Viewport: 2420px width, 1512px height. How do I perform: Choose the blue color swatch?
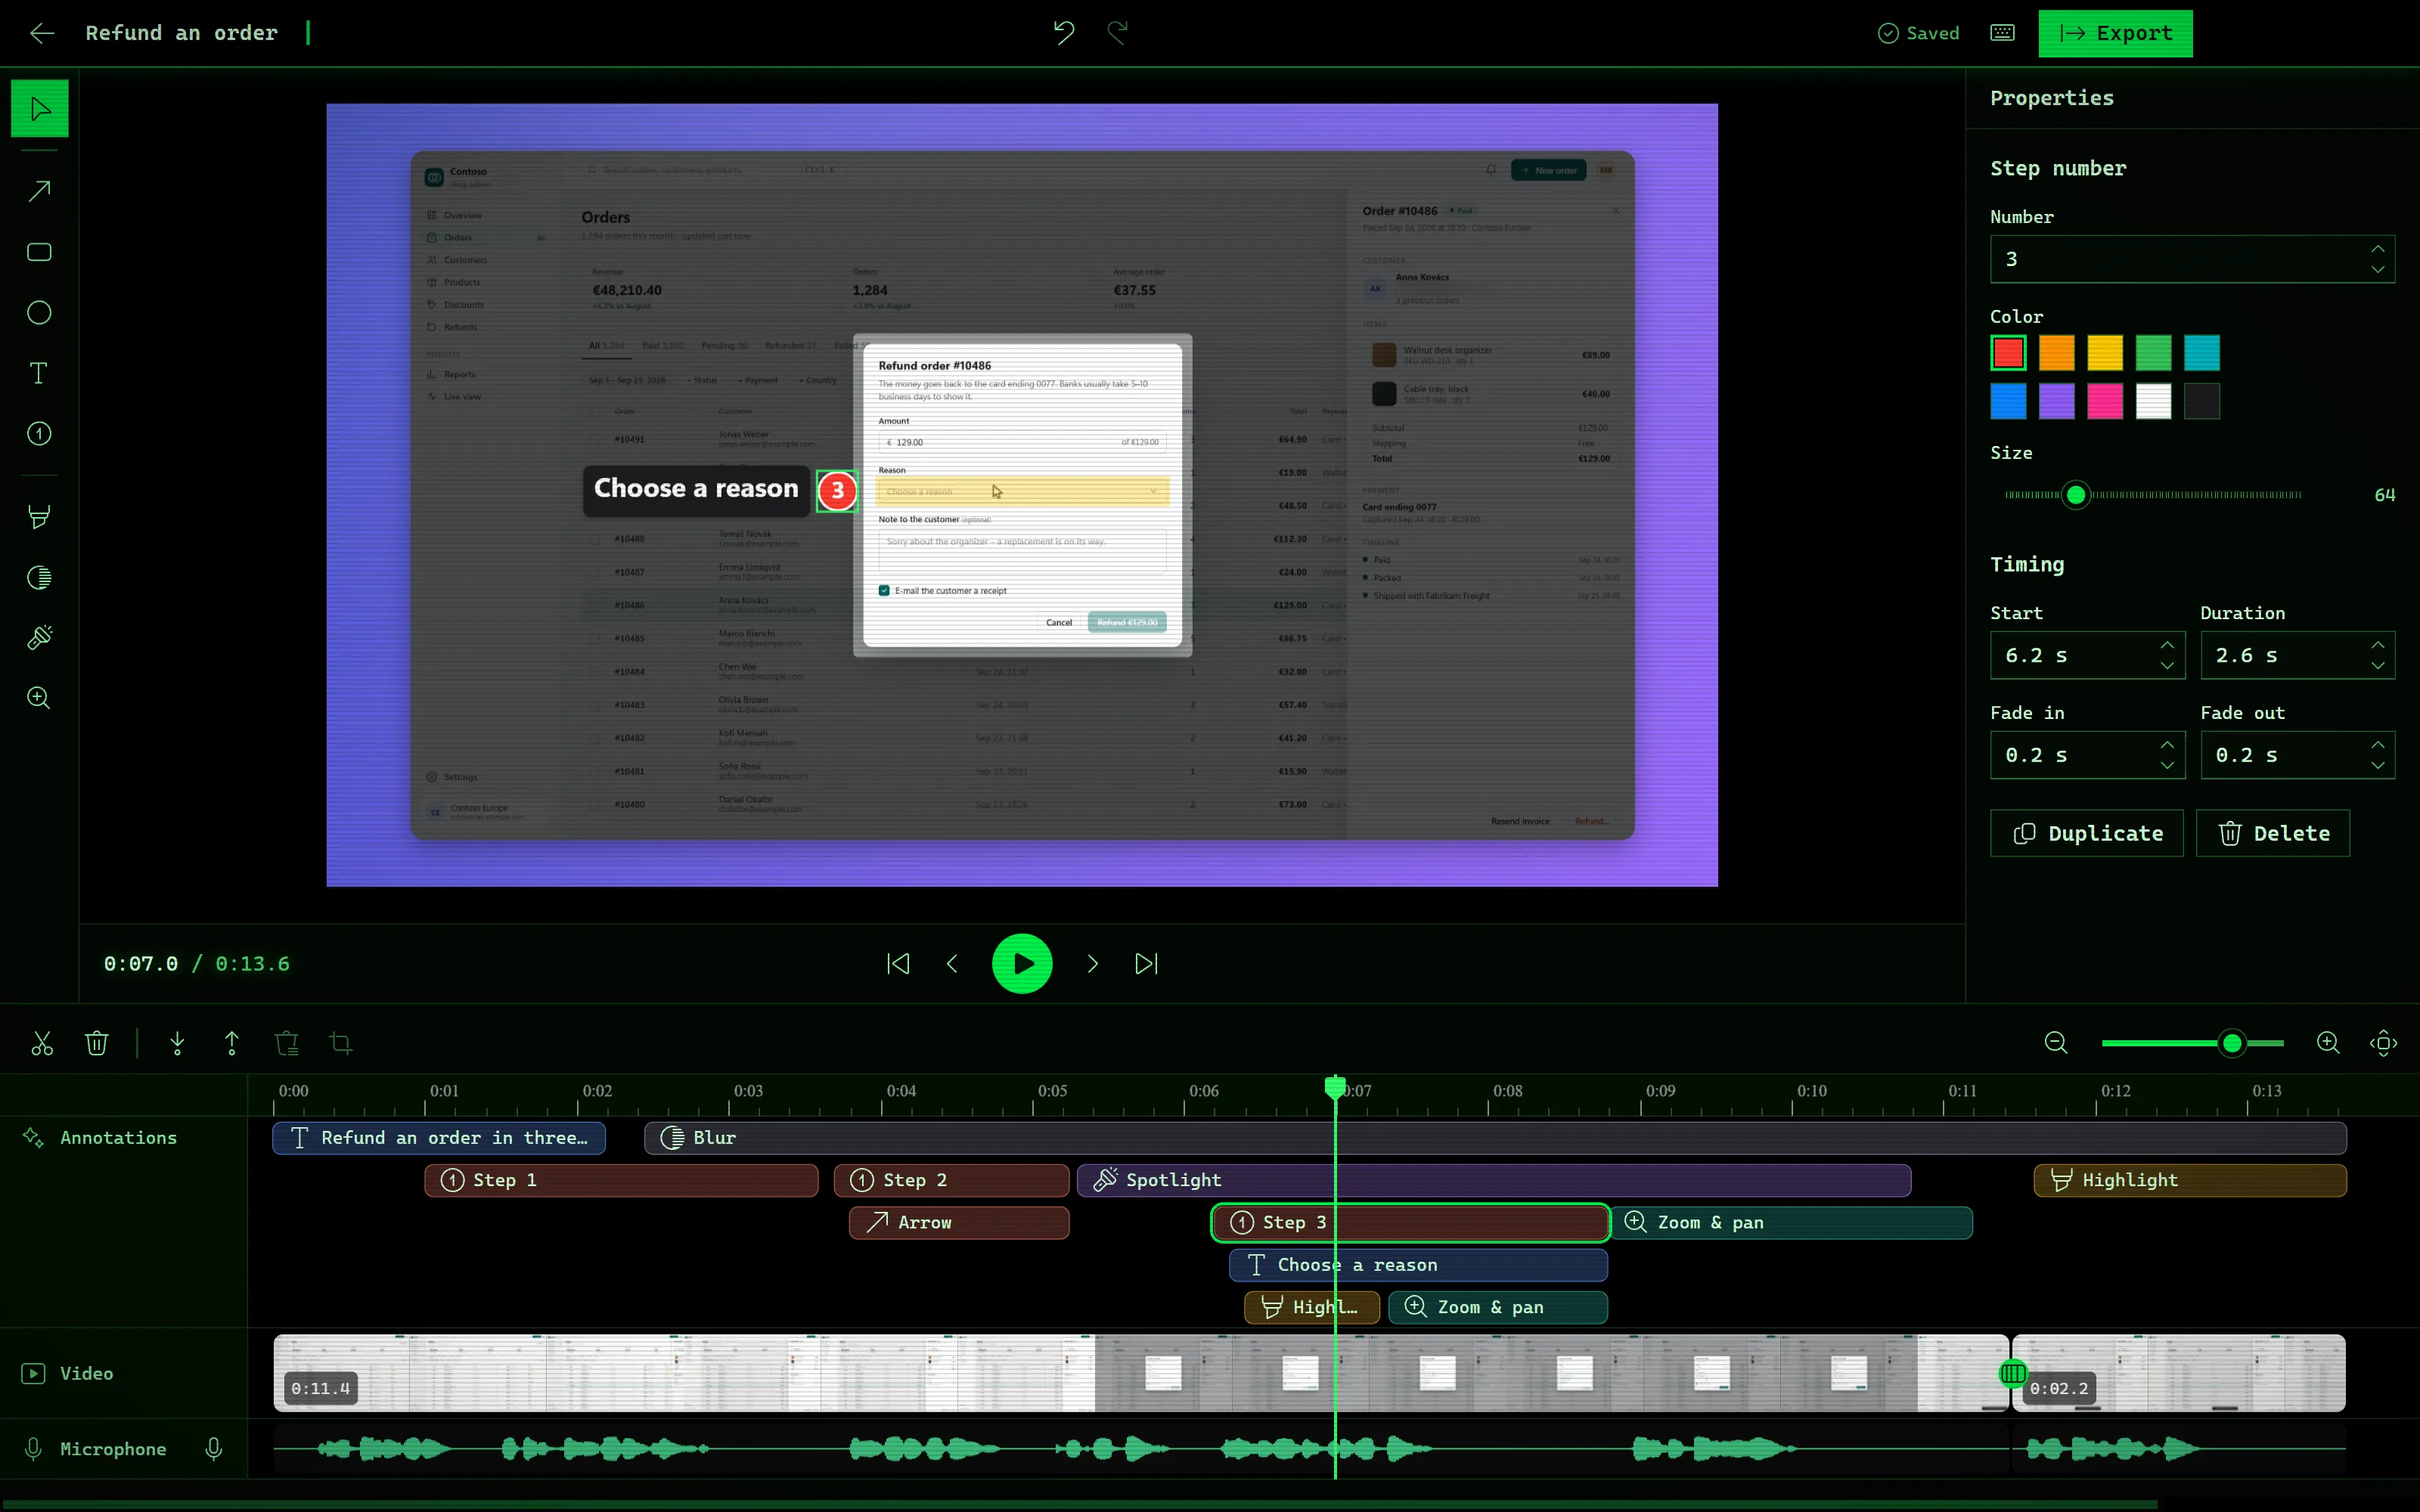(2008, 401)
